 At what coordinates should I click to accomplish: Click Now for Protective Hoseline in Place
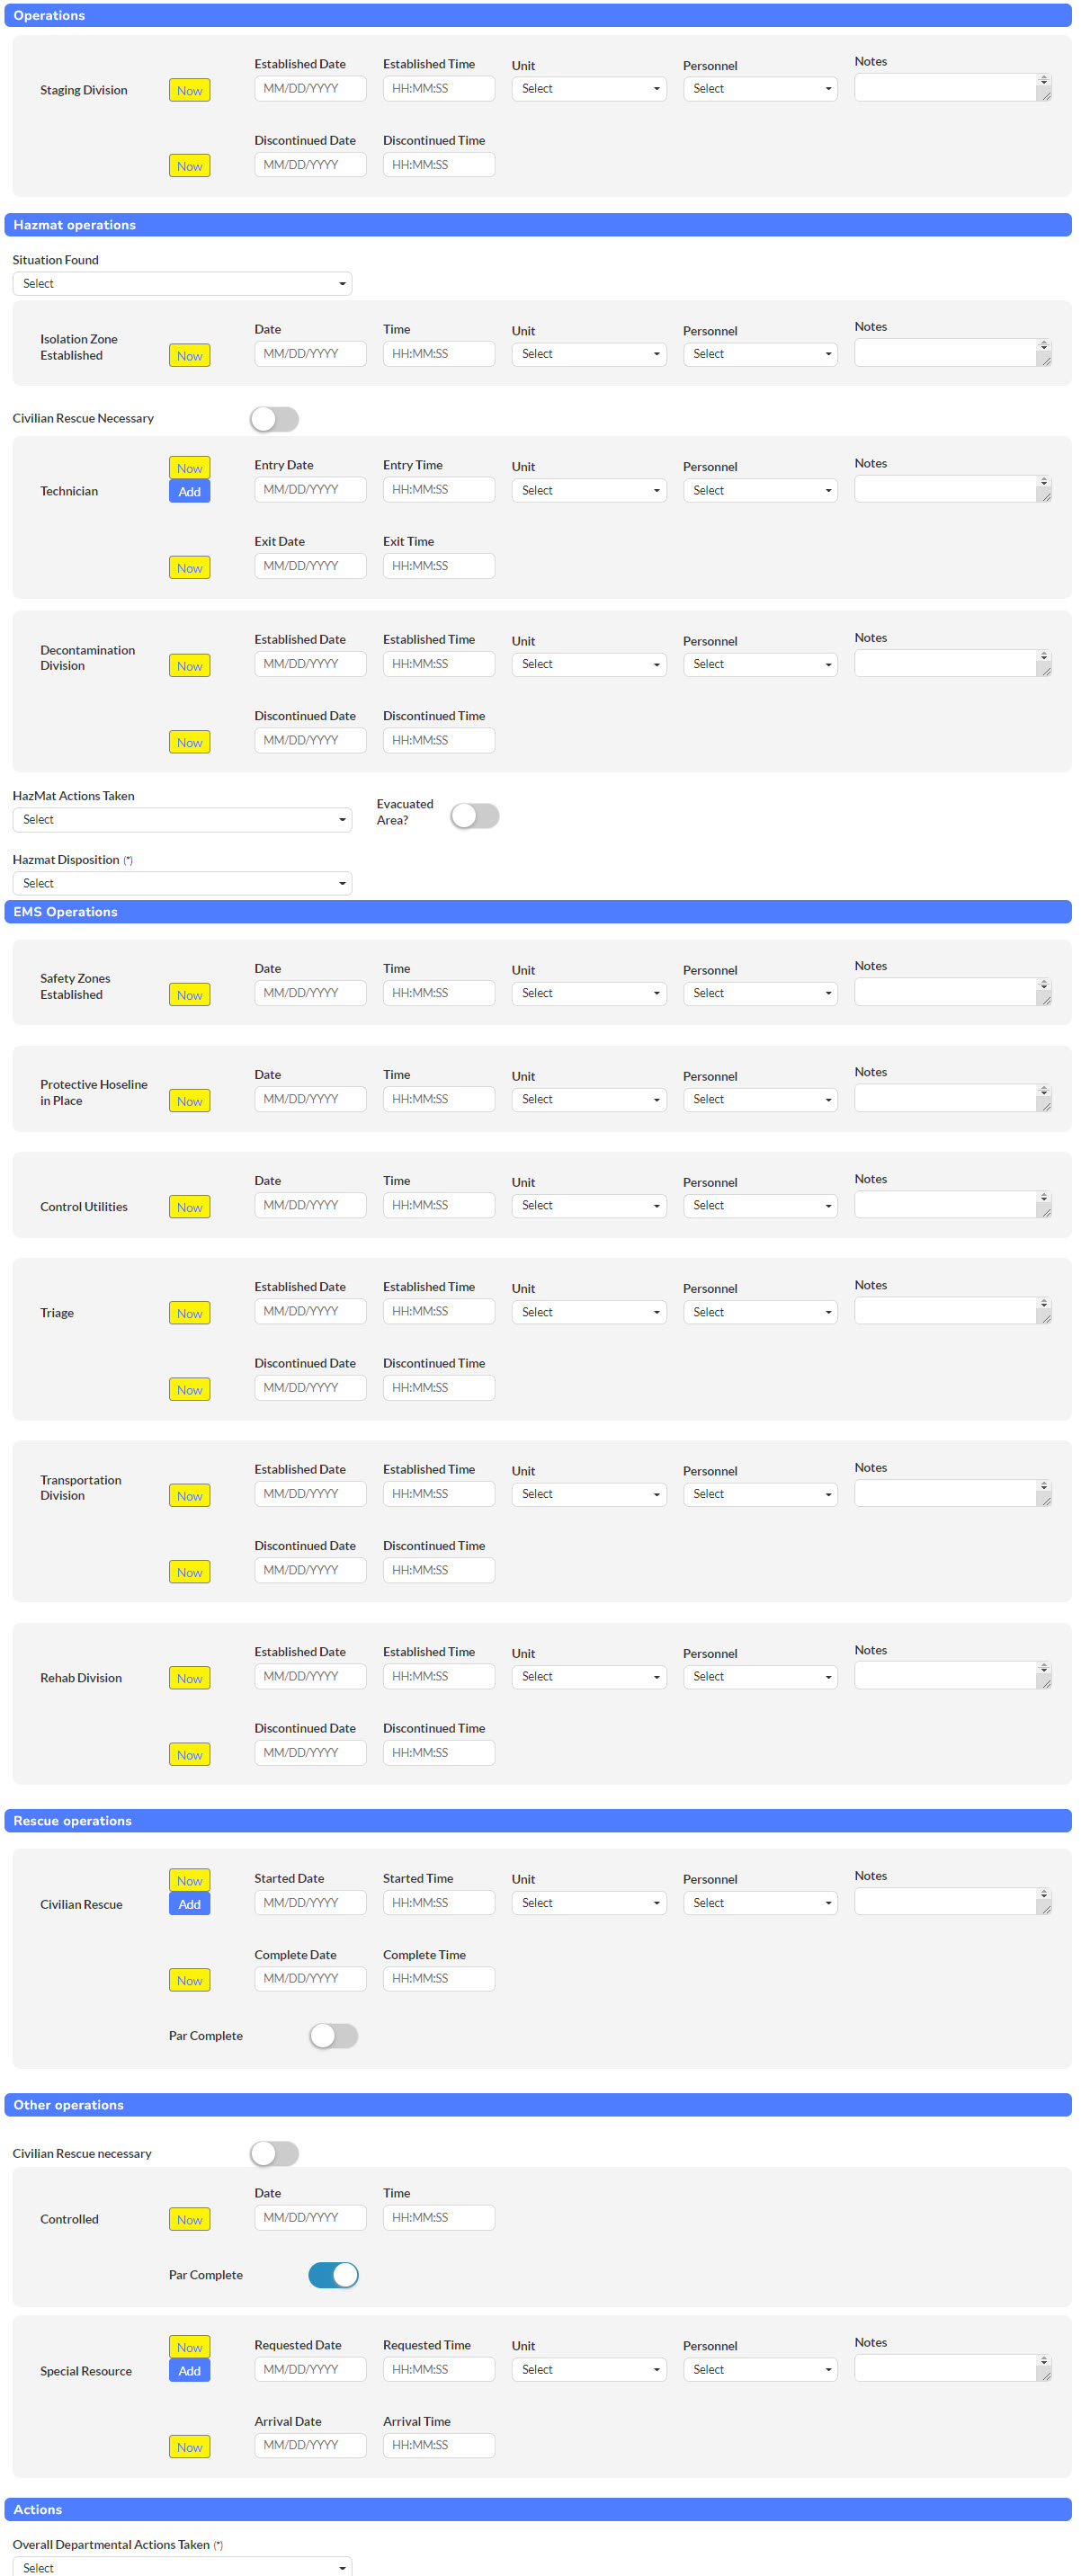click(x=189, y=1101)
